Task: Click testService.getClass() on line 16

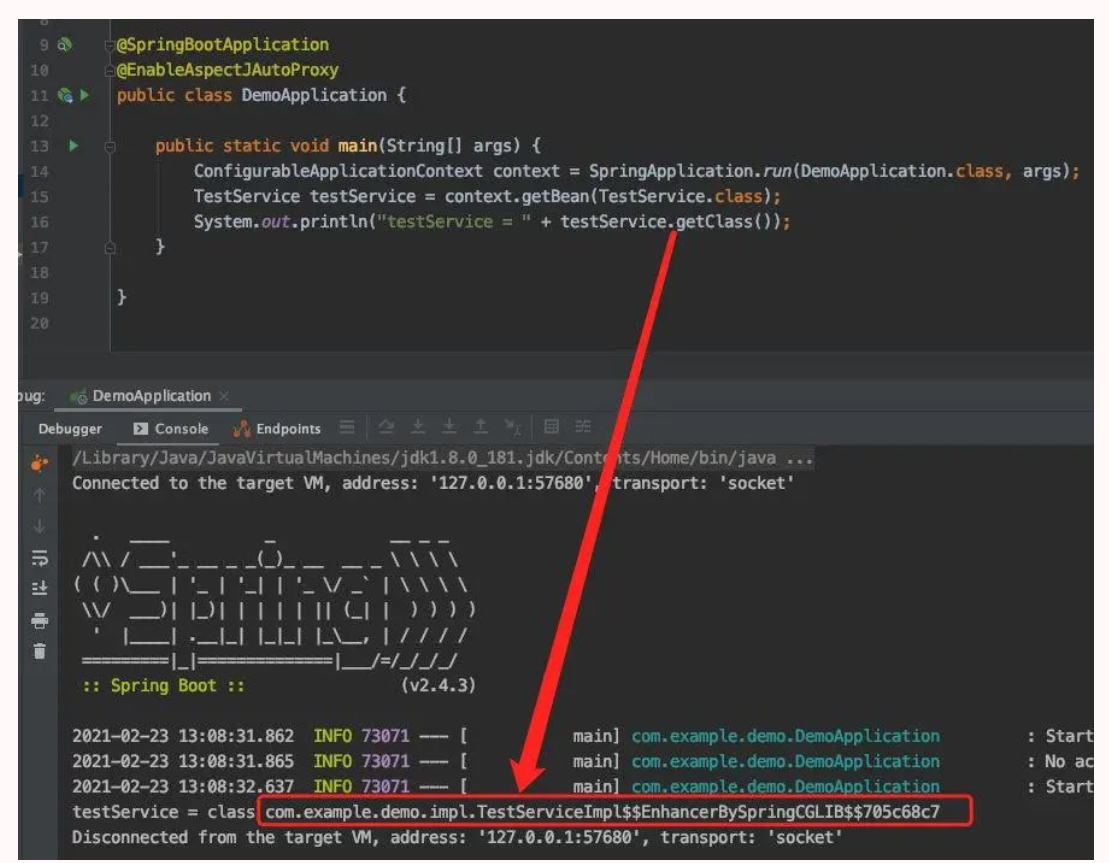Action: click(x=670, y=222)
